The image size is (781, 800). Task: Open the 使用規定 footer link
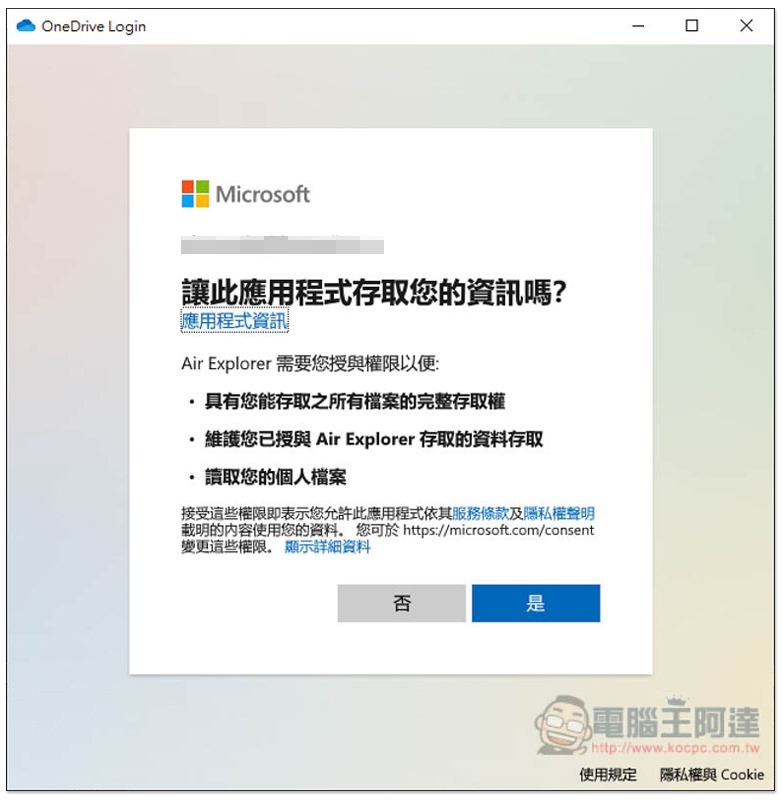(x=608, y=774)
